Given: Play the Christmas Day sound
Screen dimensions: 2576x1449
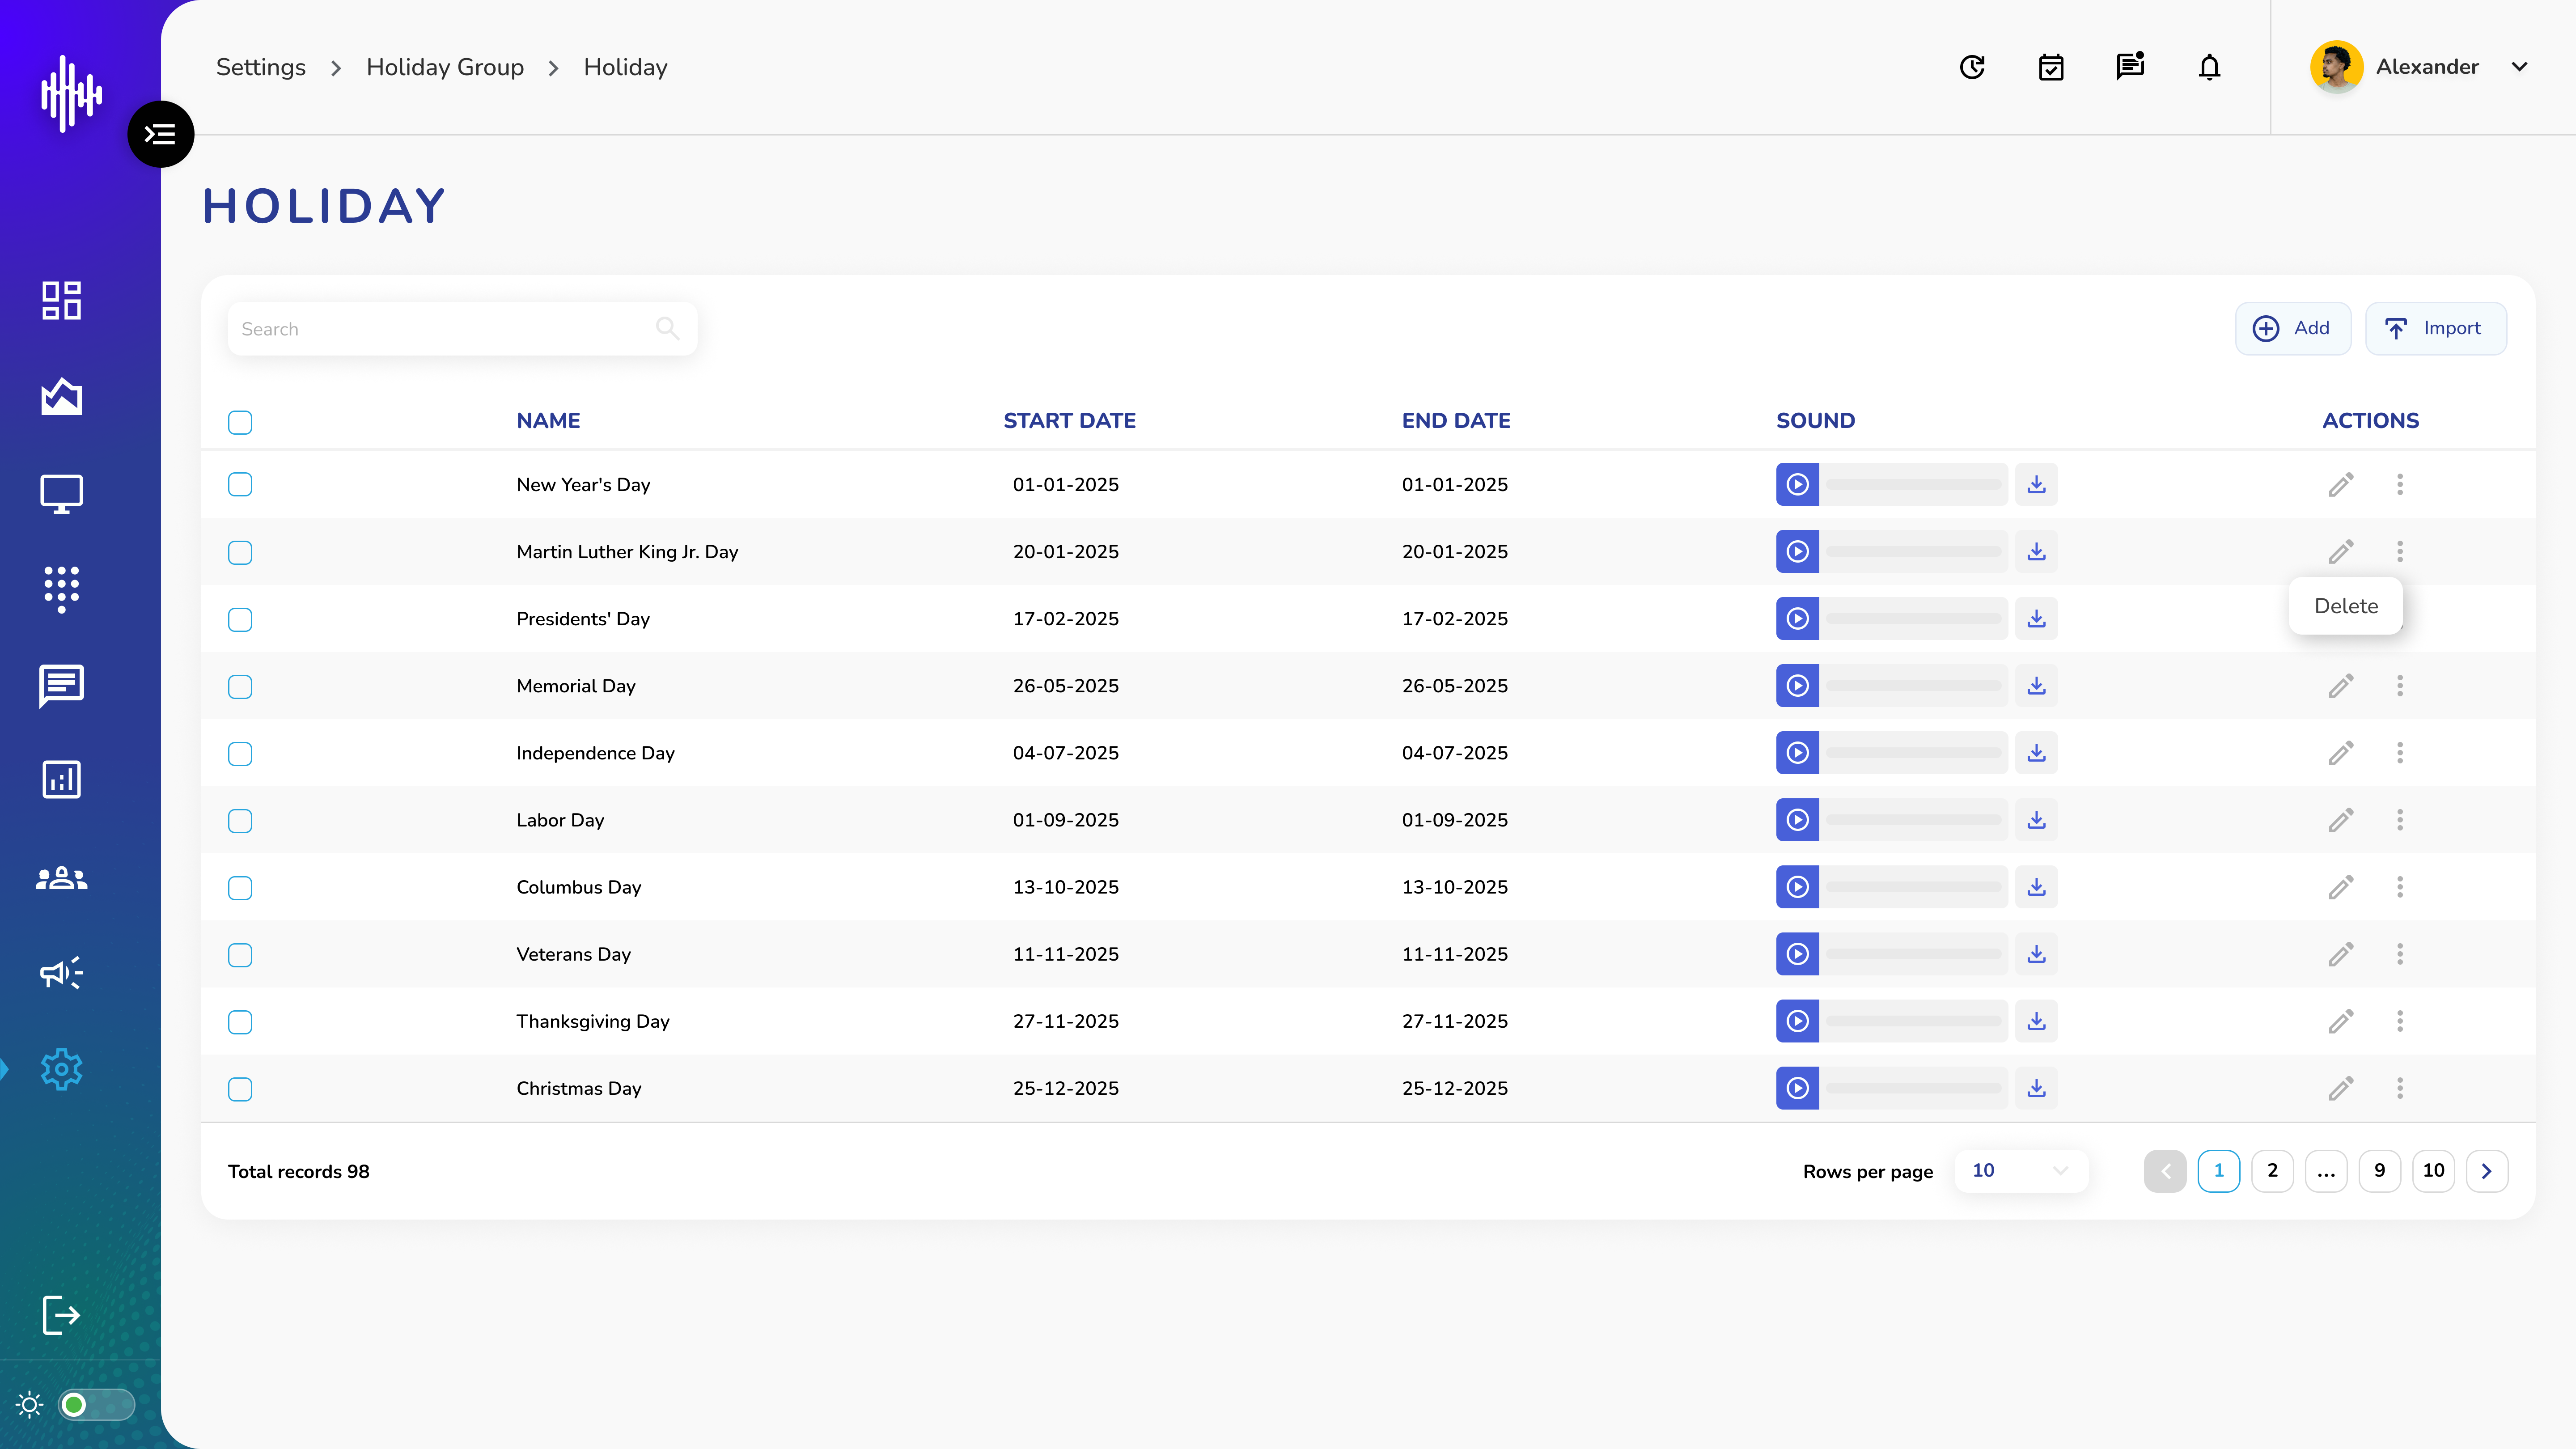Looking at the screenshot, I should [1797, 1088].
